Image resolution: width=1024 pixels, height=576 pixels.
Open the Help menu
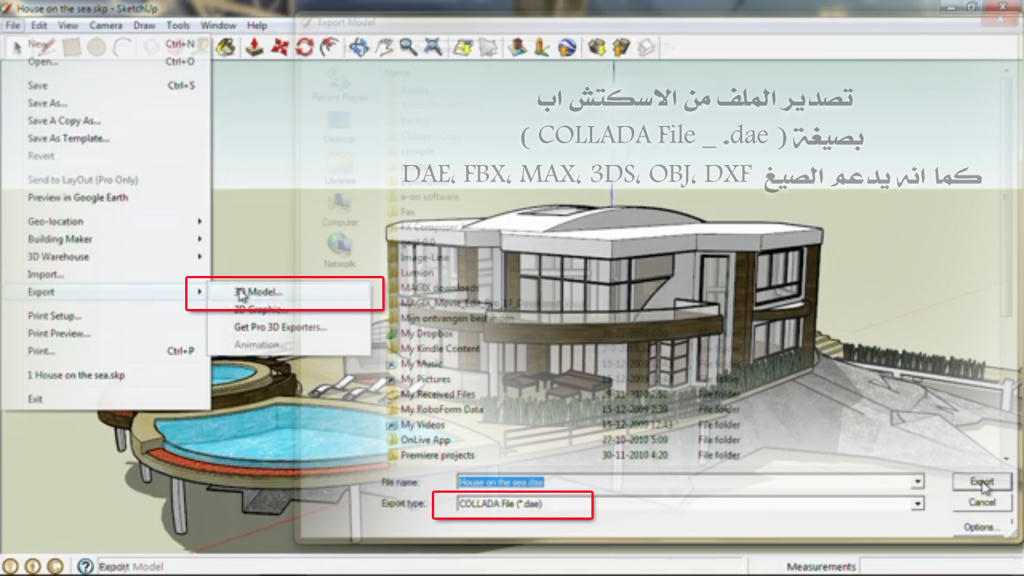(x=257, y=25)
